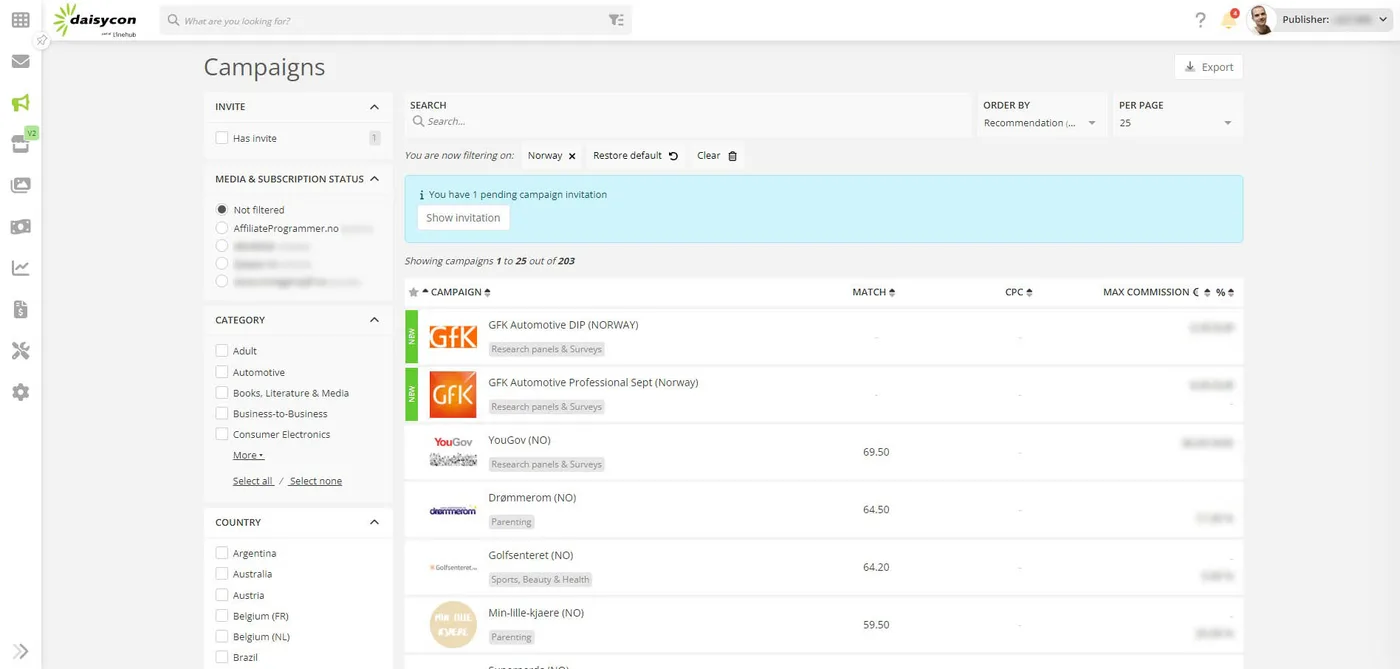Click the publisher profile avatar
This screenshot has height=669, width=1400.
point(1260,20)
